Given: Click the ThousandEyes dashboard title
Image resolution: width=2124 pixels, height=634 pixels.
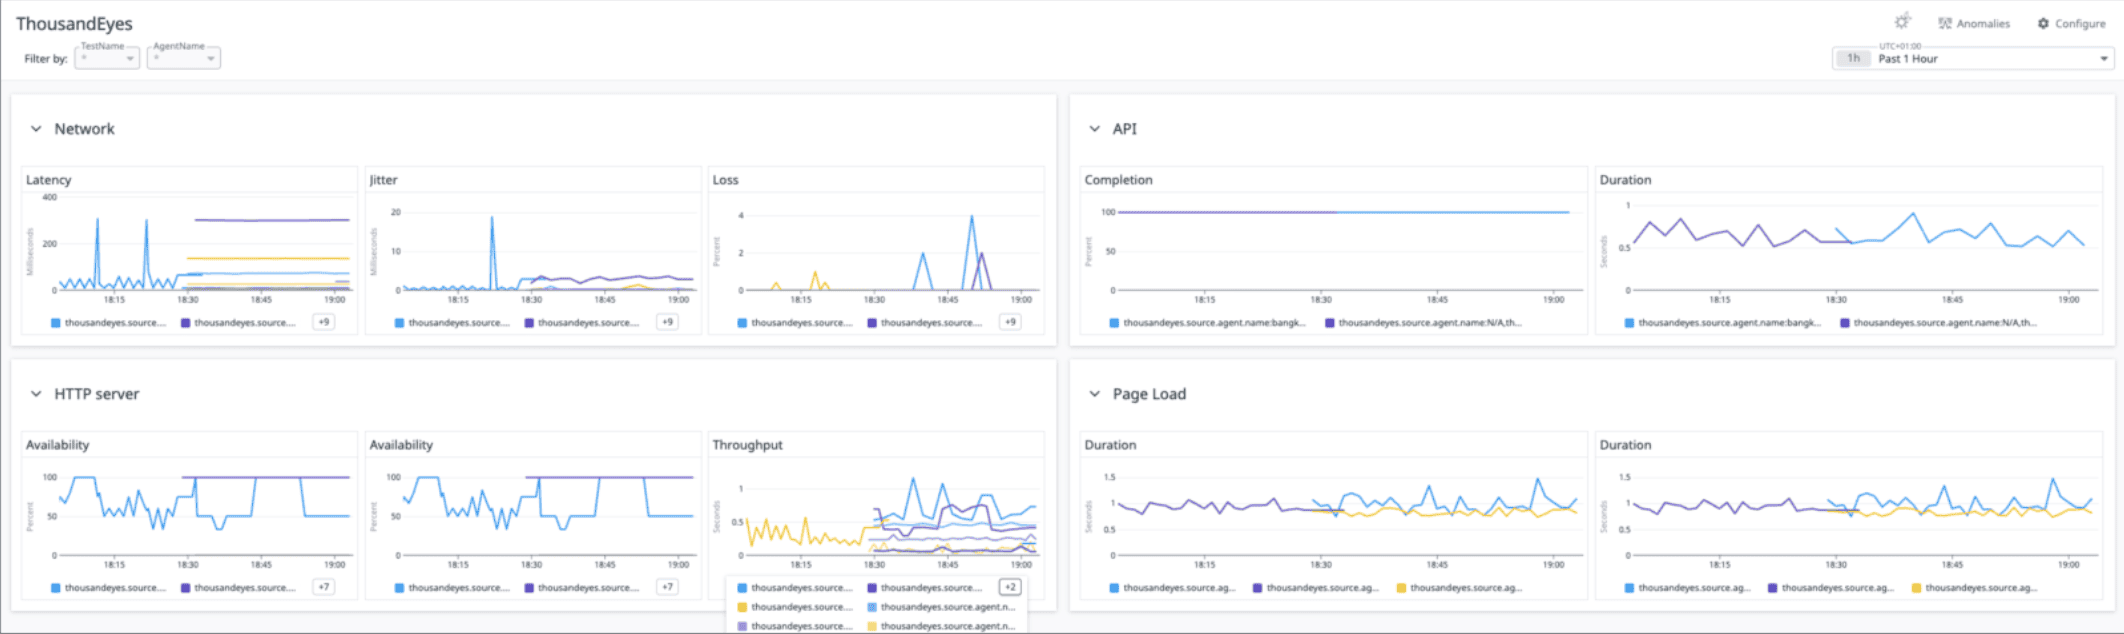Looking at the screenshot, I should click(x=74, y=23).
